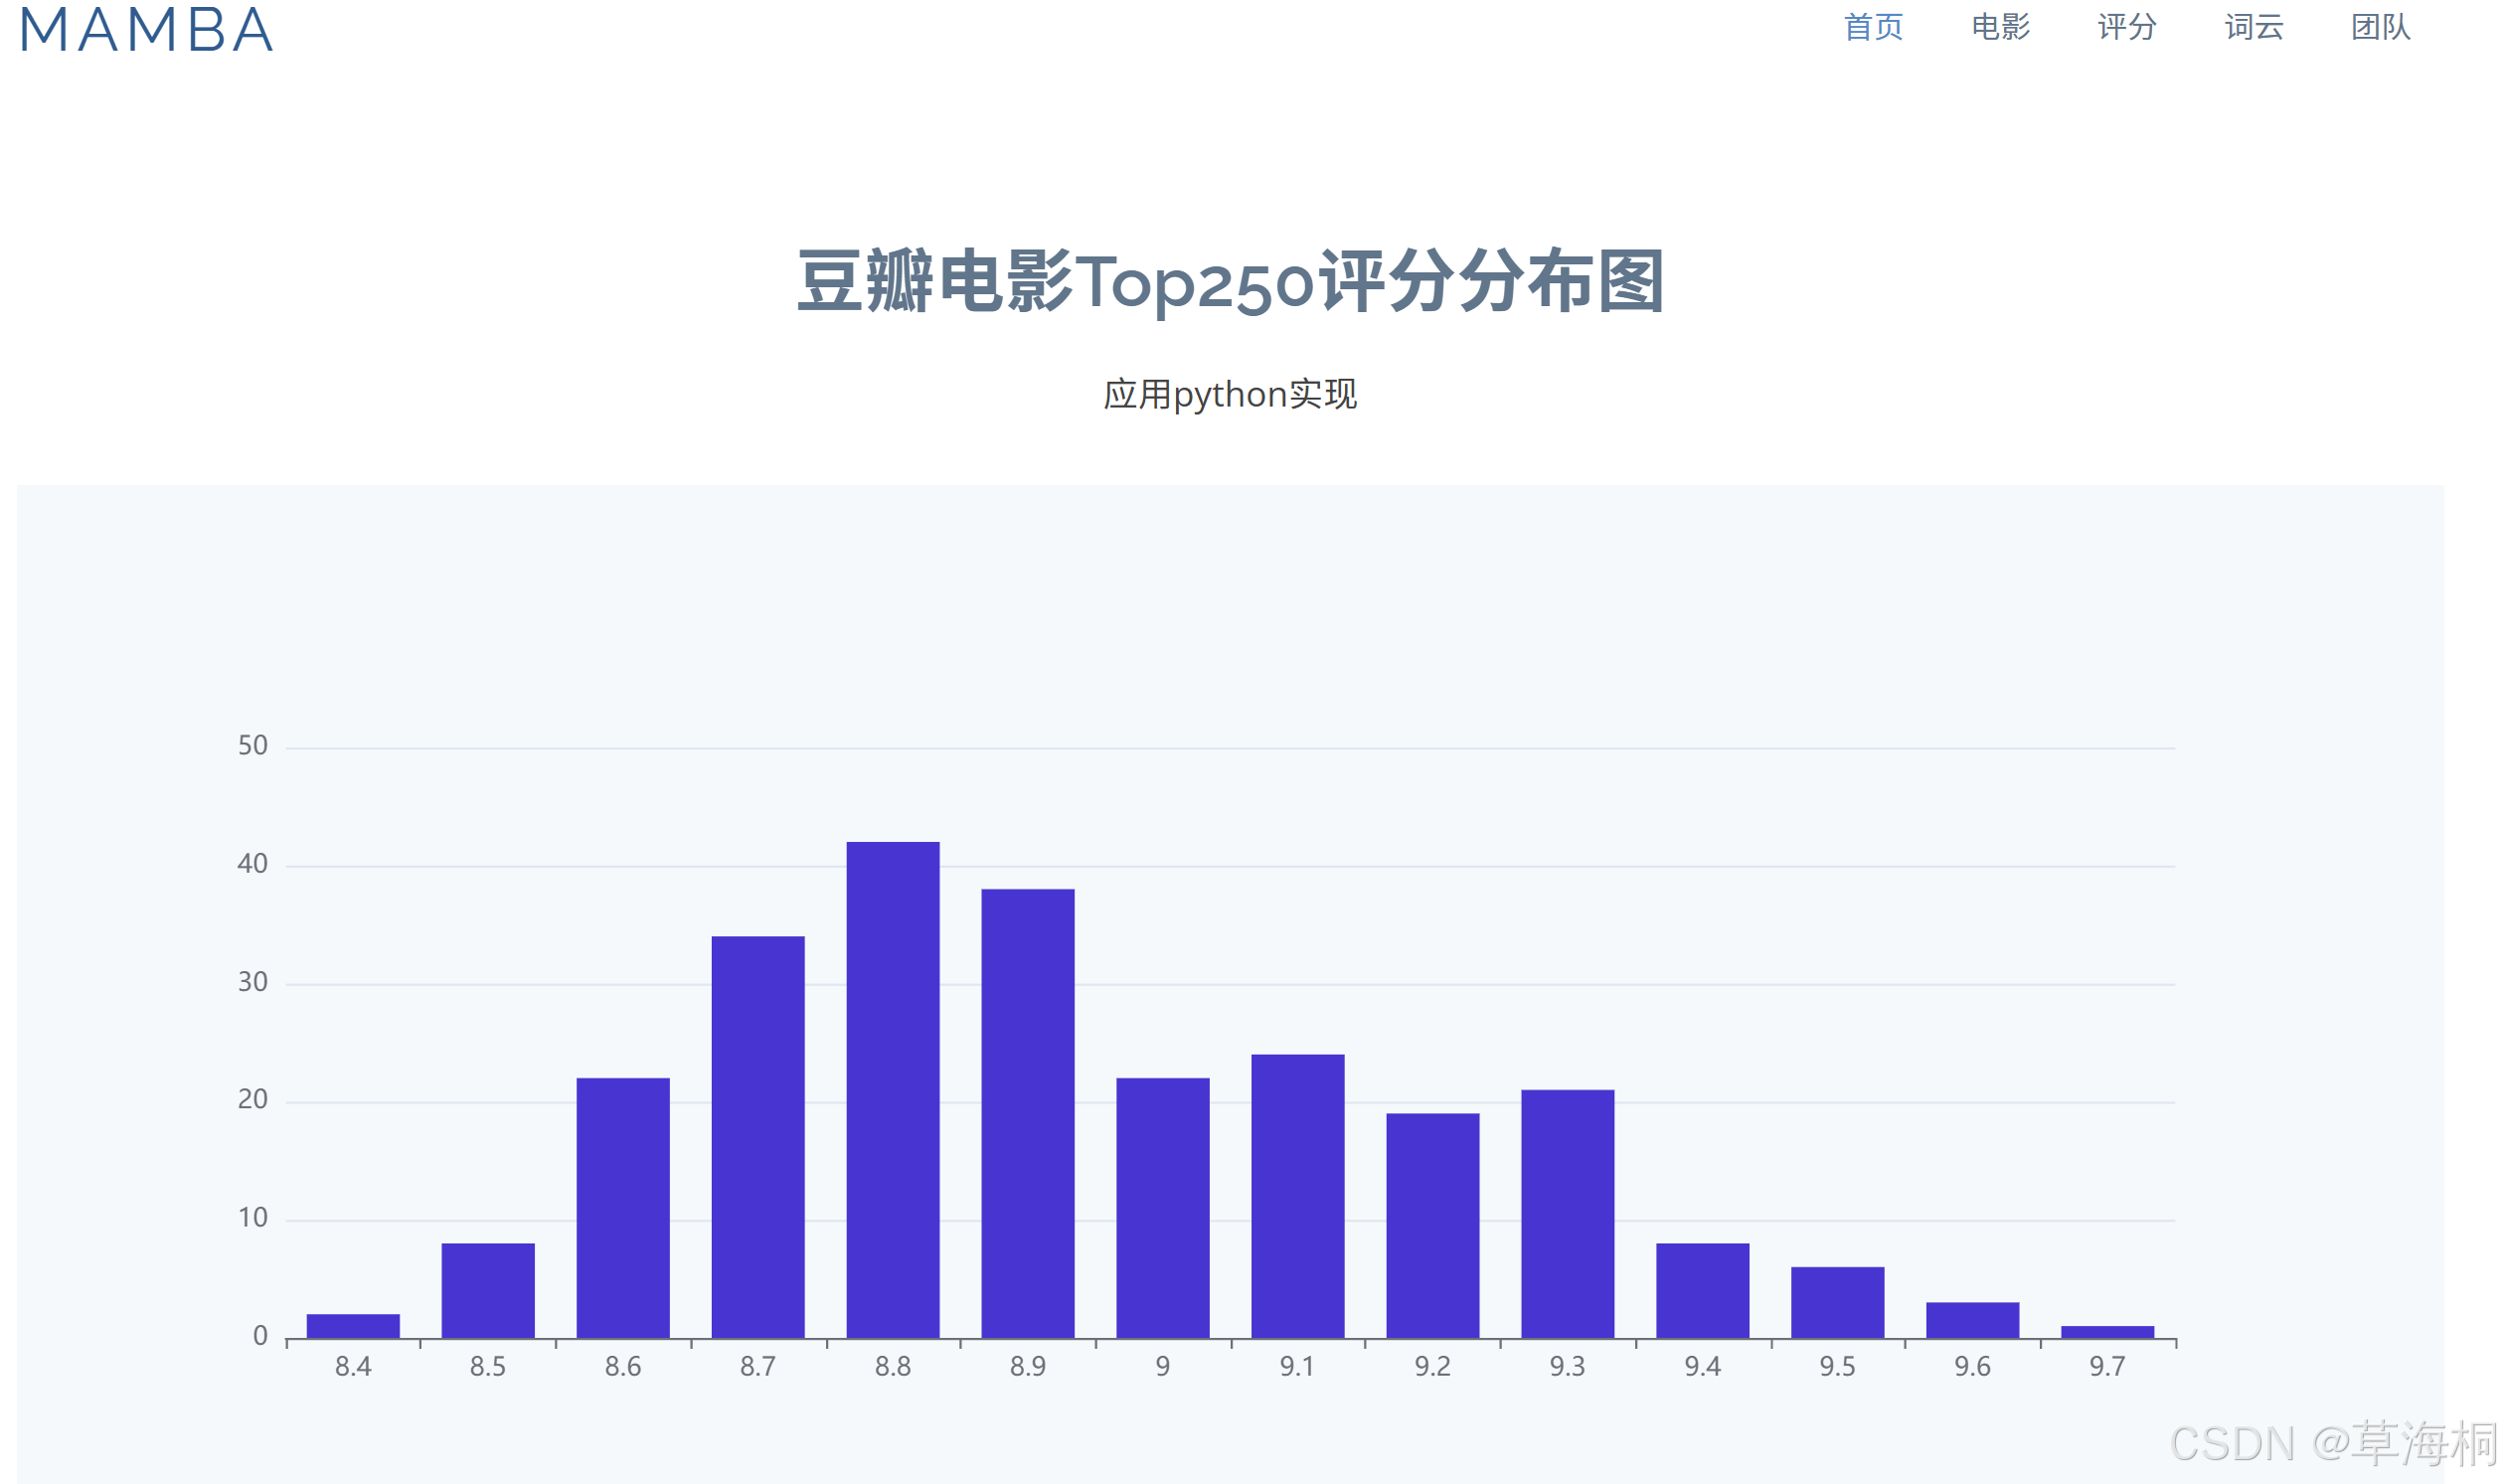
Task: Click the MAMBA logo
Action: 146,30
